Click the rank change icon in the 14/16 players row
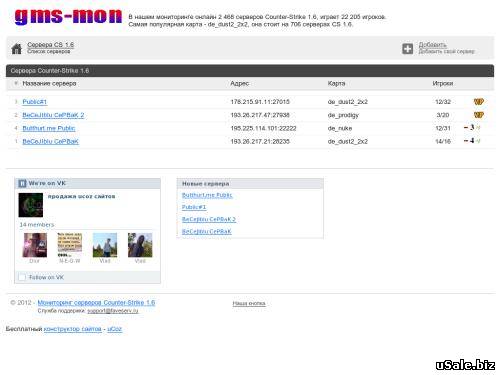This screenshot has height=375, width=500. tap(472, 141)
